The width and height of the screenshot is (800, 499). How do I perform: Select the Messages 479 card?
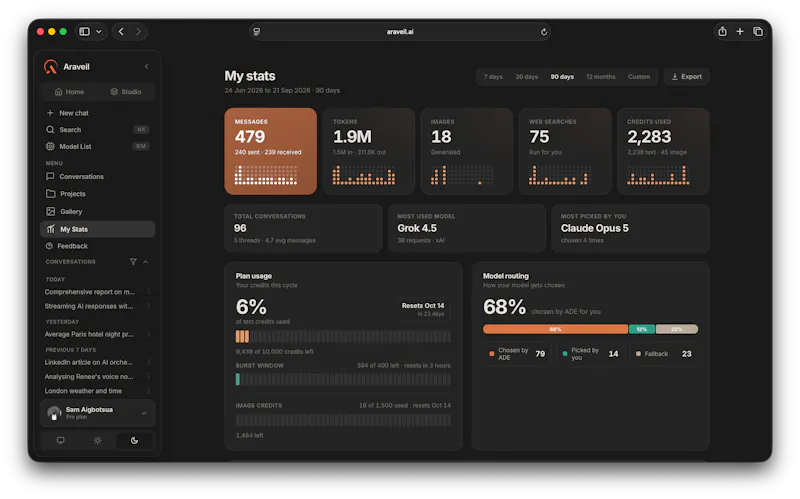coord(270,151)
